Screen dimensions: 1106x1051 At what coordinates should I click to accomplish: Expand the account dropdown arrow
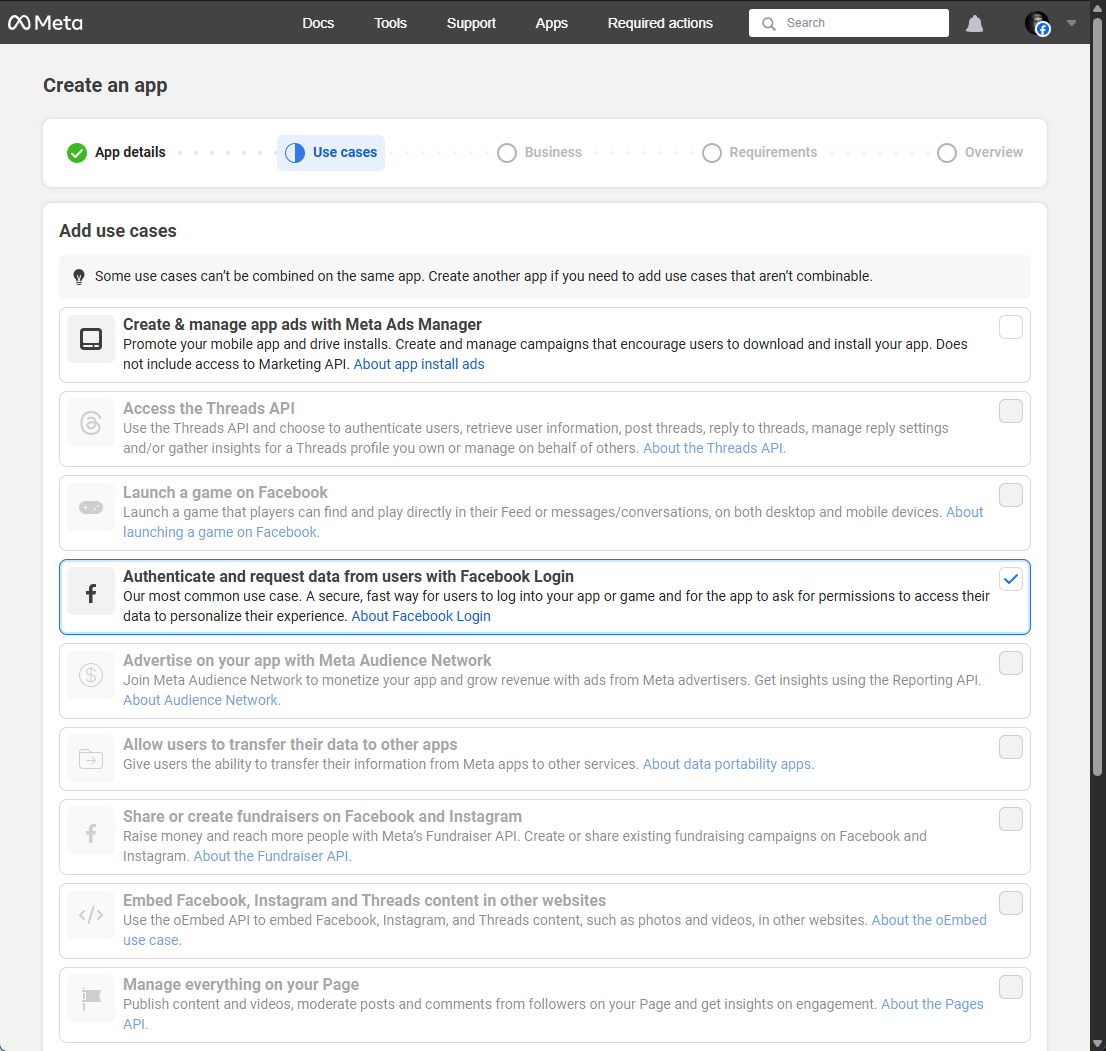1071,23
